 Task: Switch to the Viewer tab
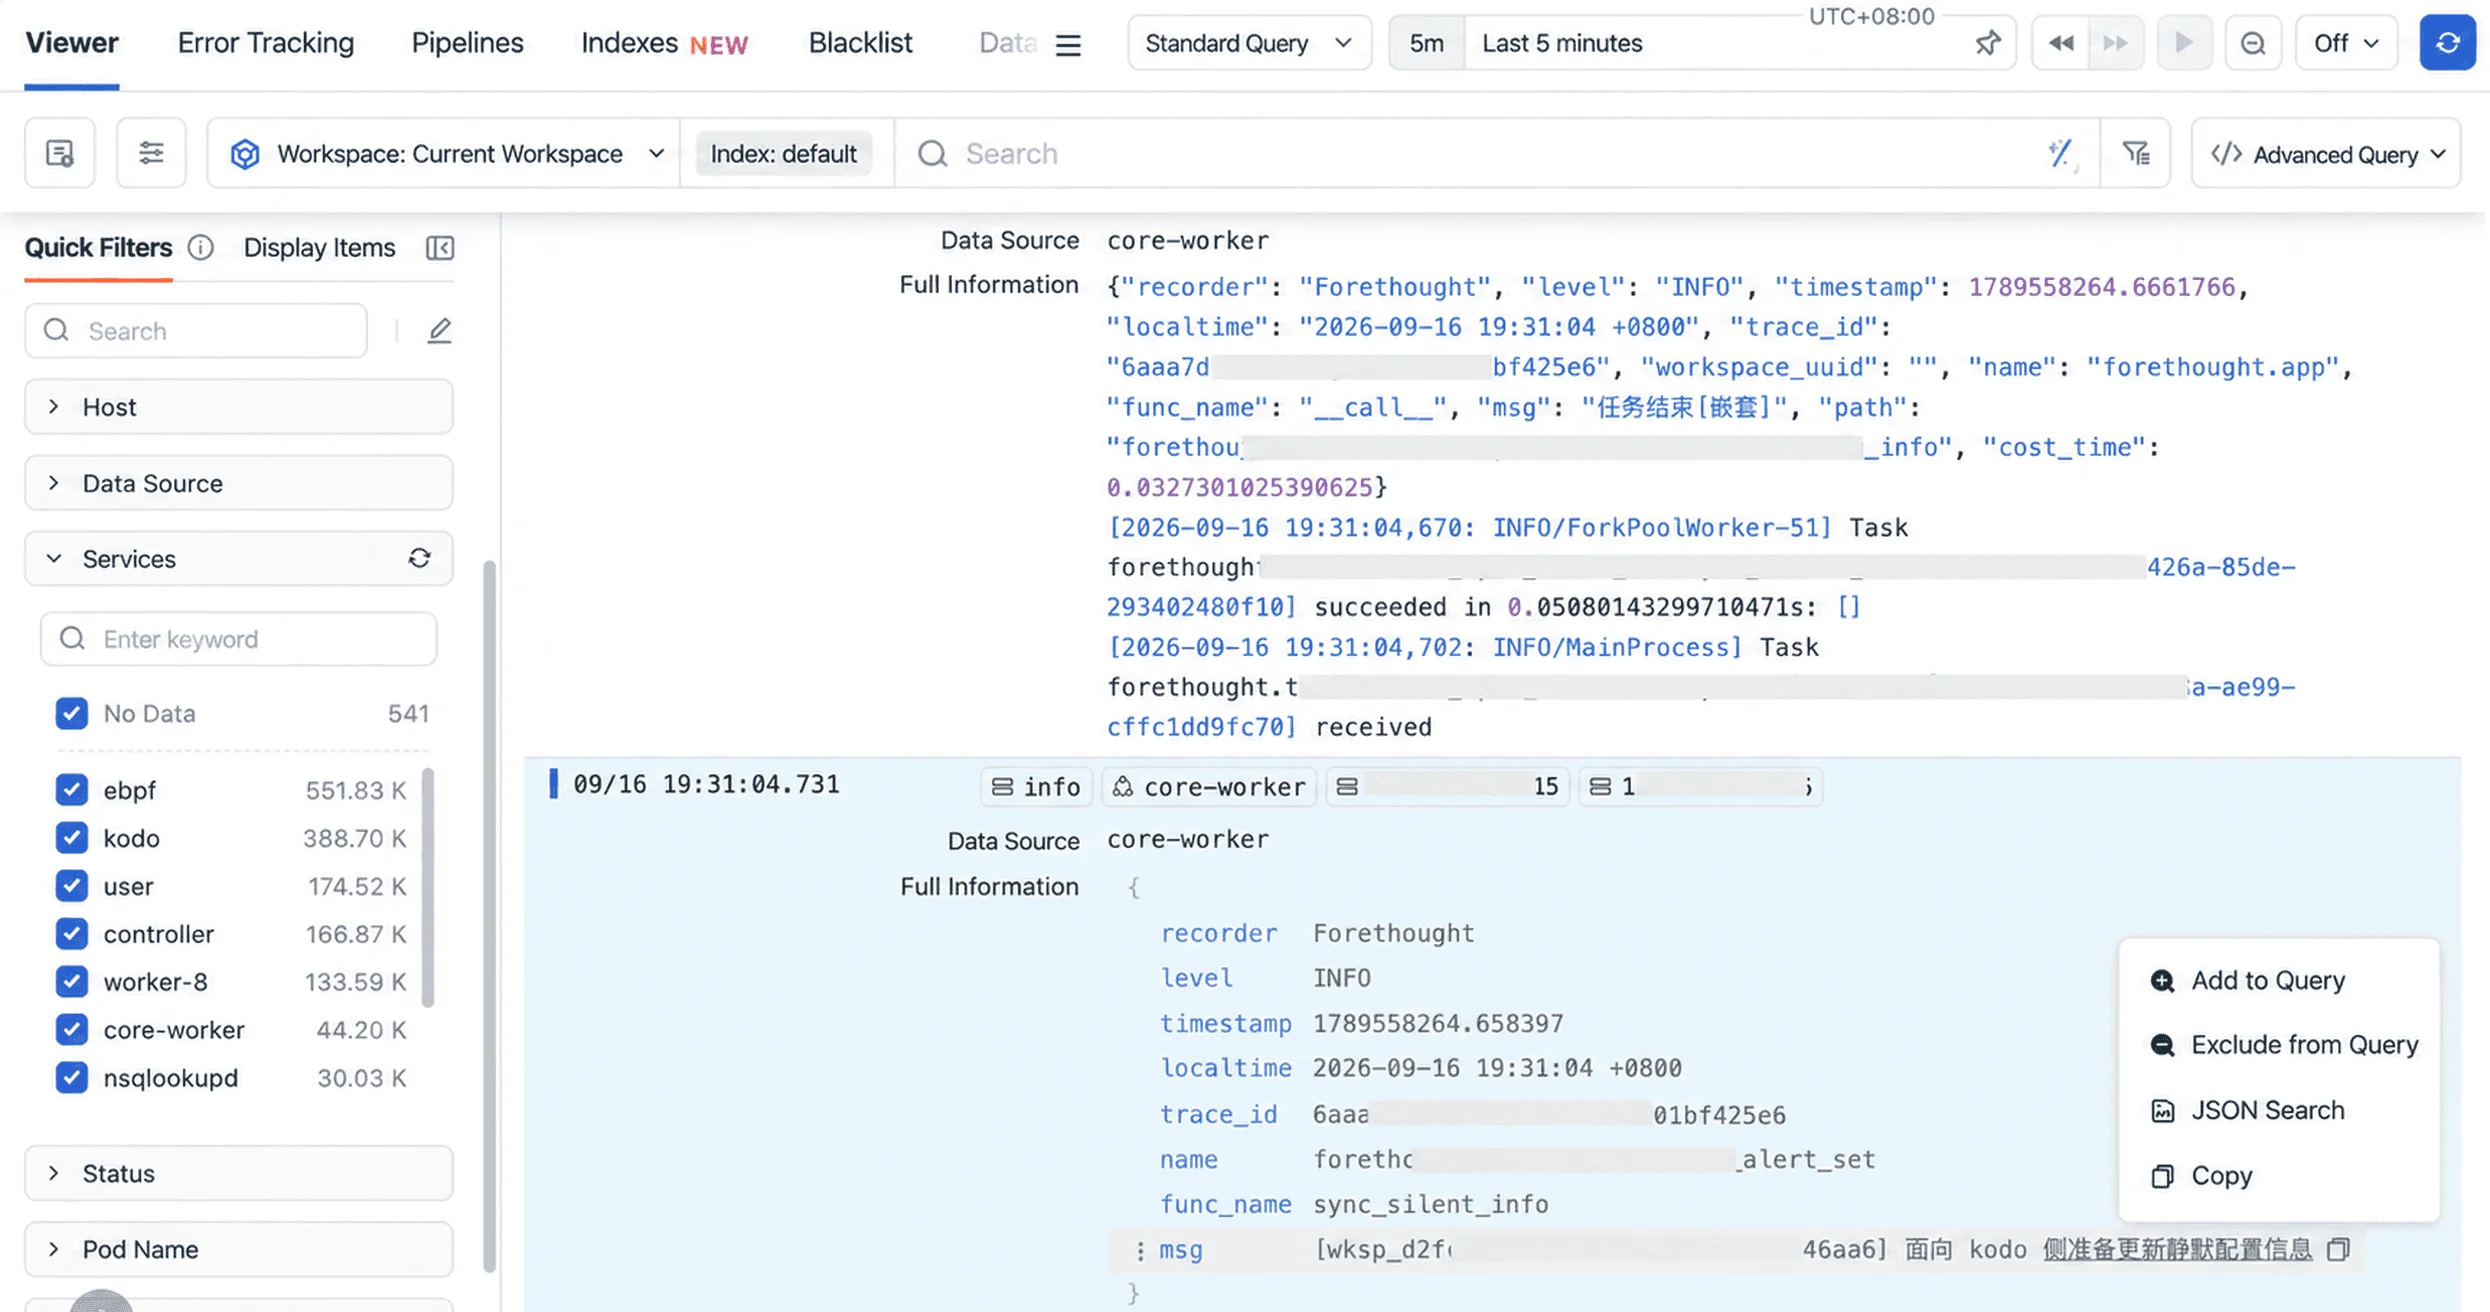72,43
